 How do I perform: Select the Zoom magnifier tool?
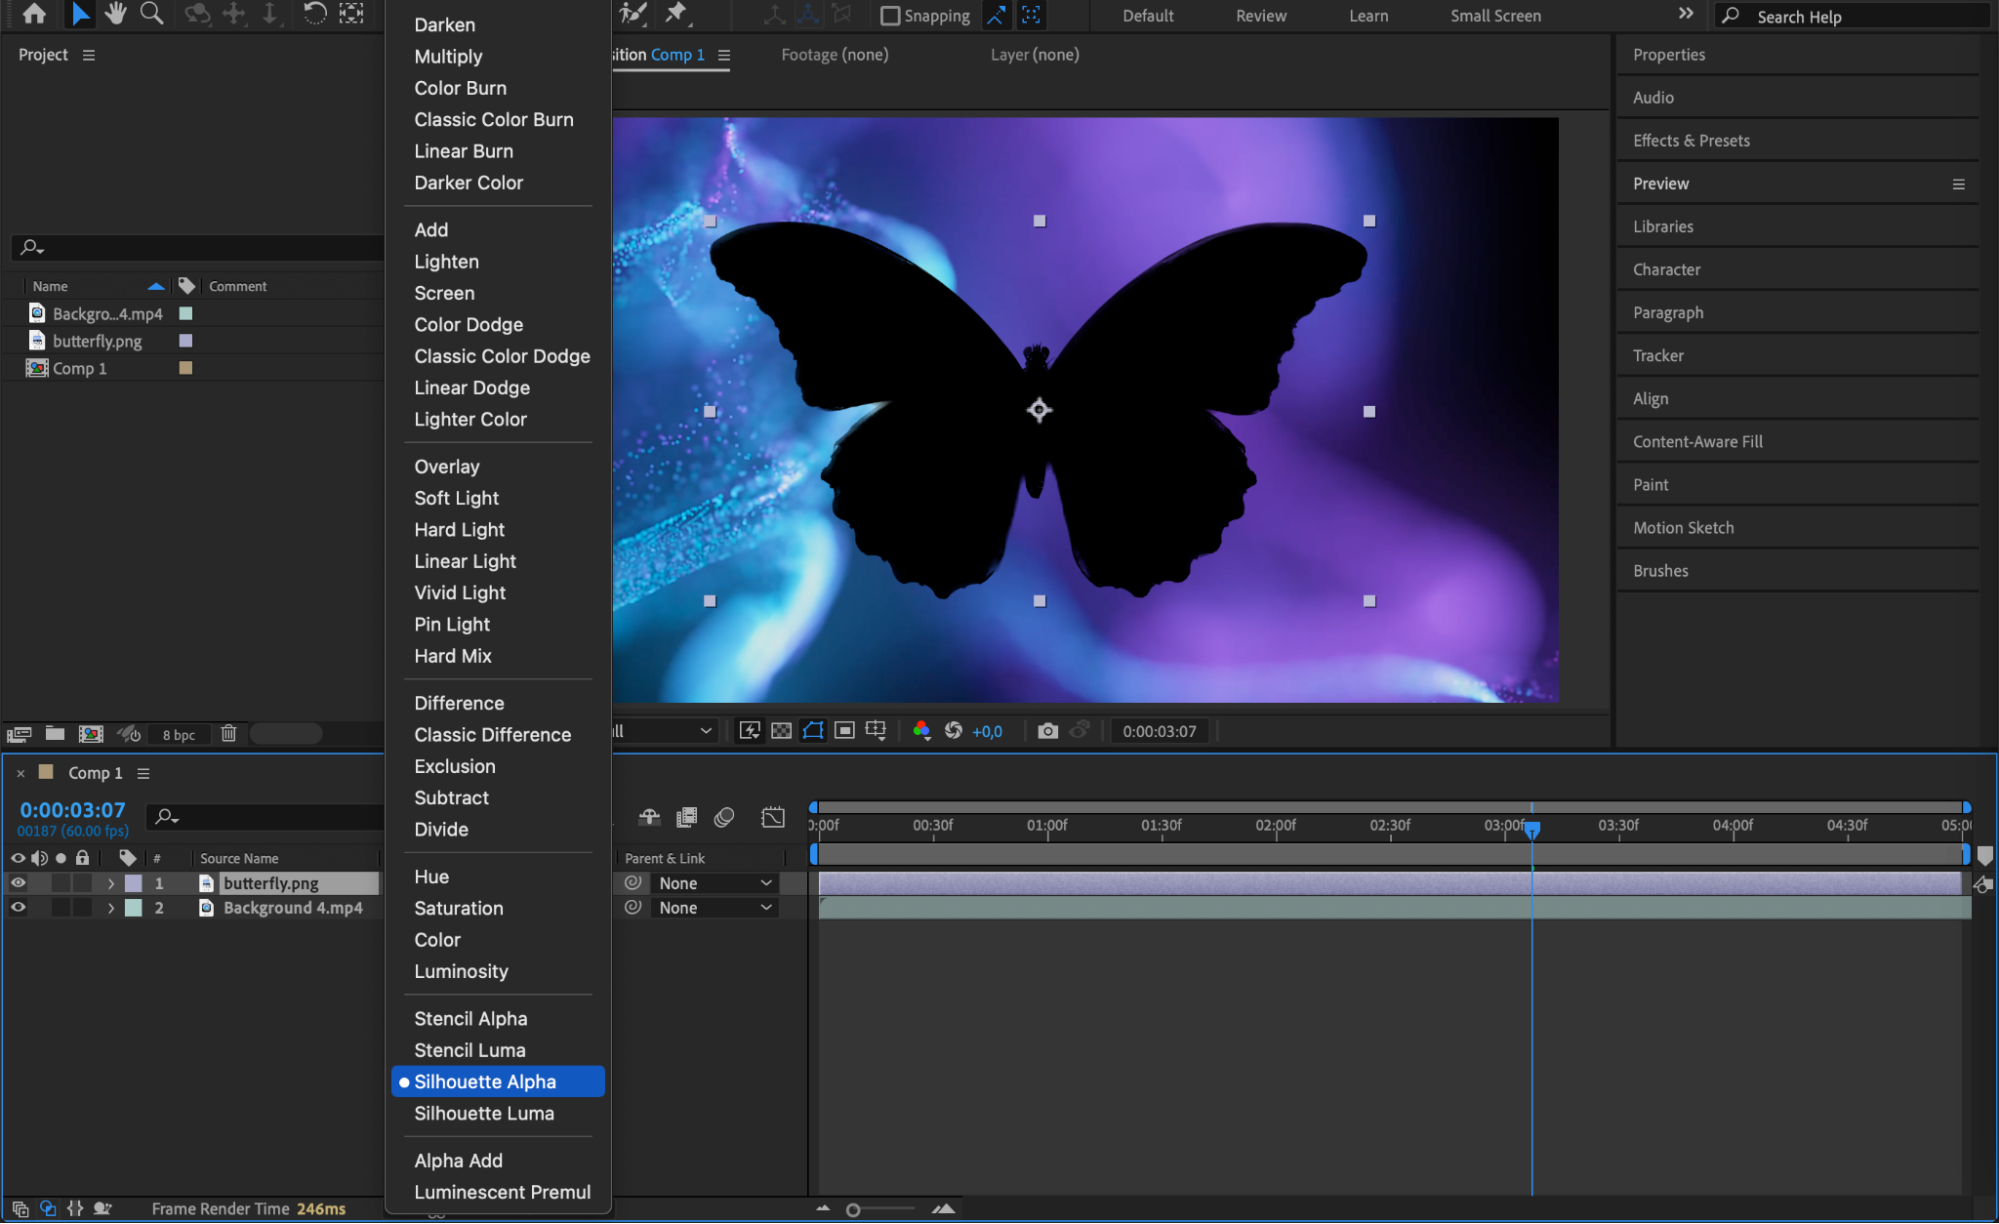pos(152,14)
